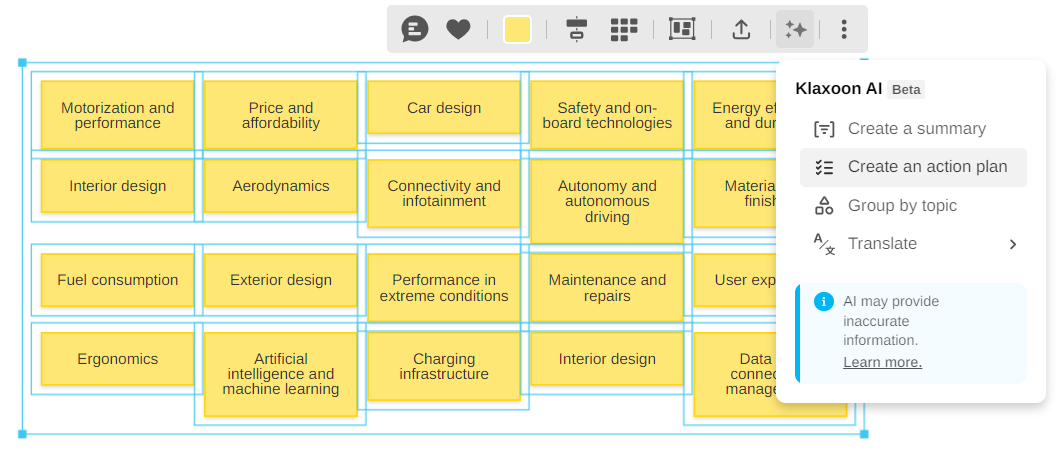The height and width of the screenshot is (452, 1061).
Task: Follow the Learn more link
Action: (882, 362)
